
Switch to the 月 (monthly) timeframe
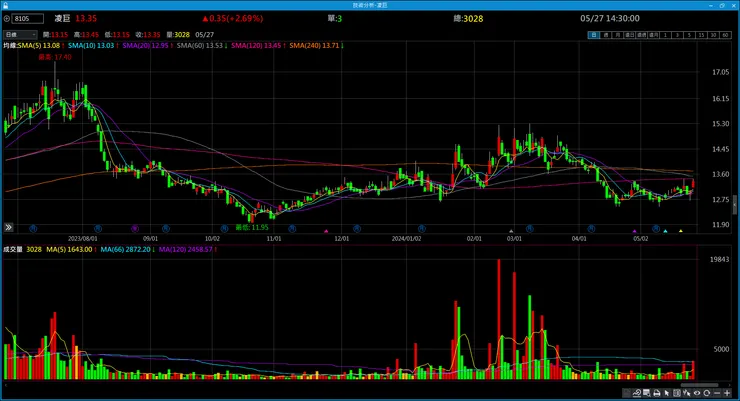[618, 35]
